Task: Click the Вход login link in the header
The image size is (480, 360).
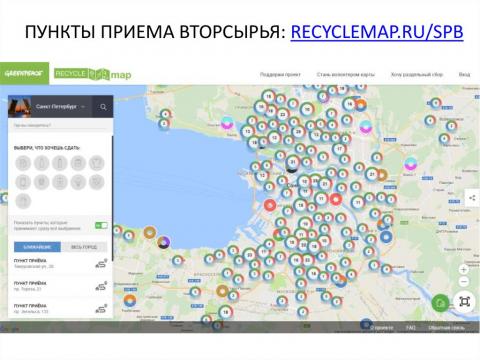Action: coord(464,74)
